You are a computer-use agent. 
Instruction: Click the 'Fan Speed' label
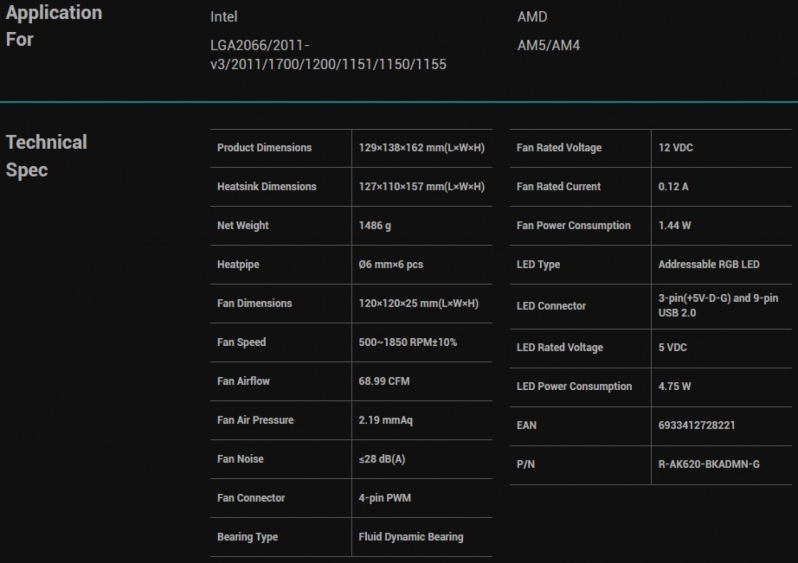coord(241,343)
